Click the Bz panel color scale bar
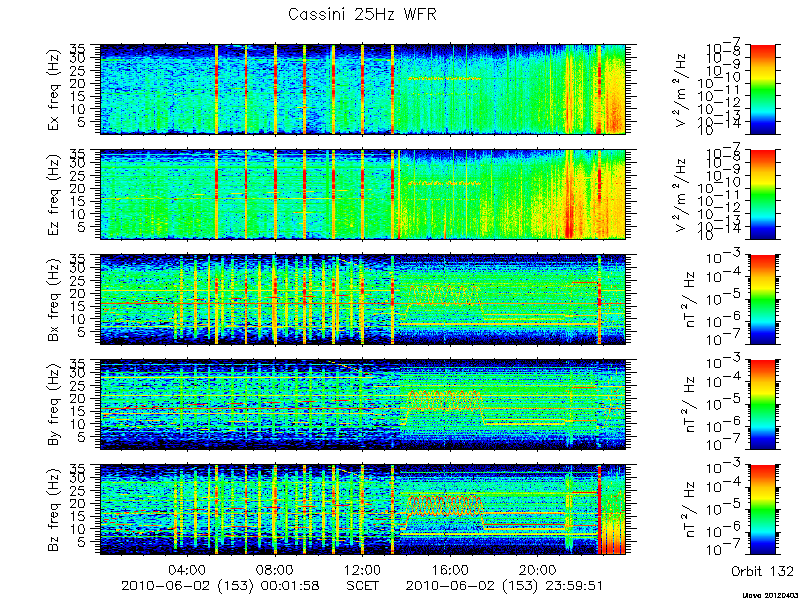 pos(762,510)
